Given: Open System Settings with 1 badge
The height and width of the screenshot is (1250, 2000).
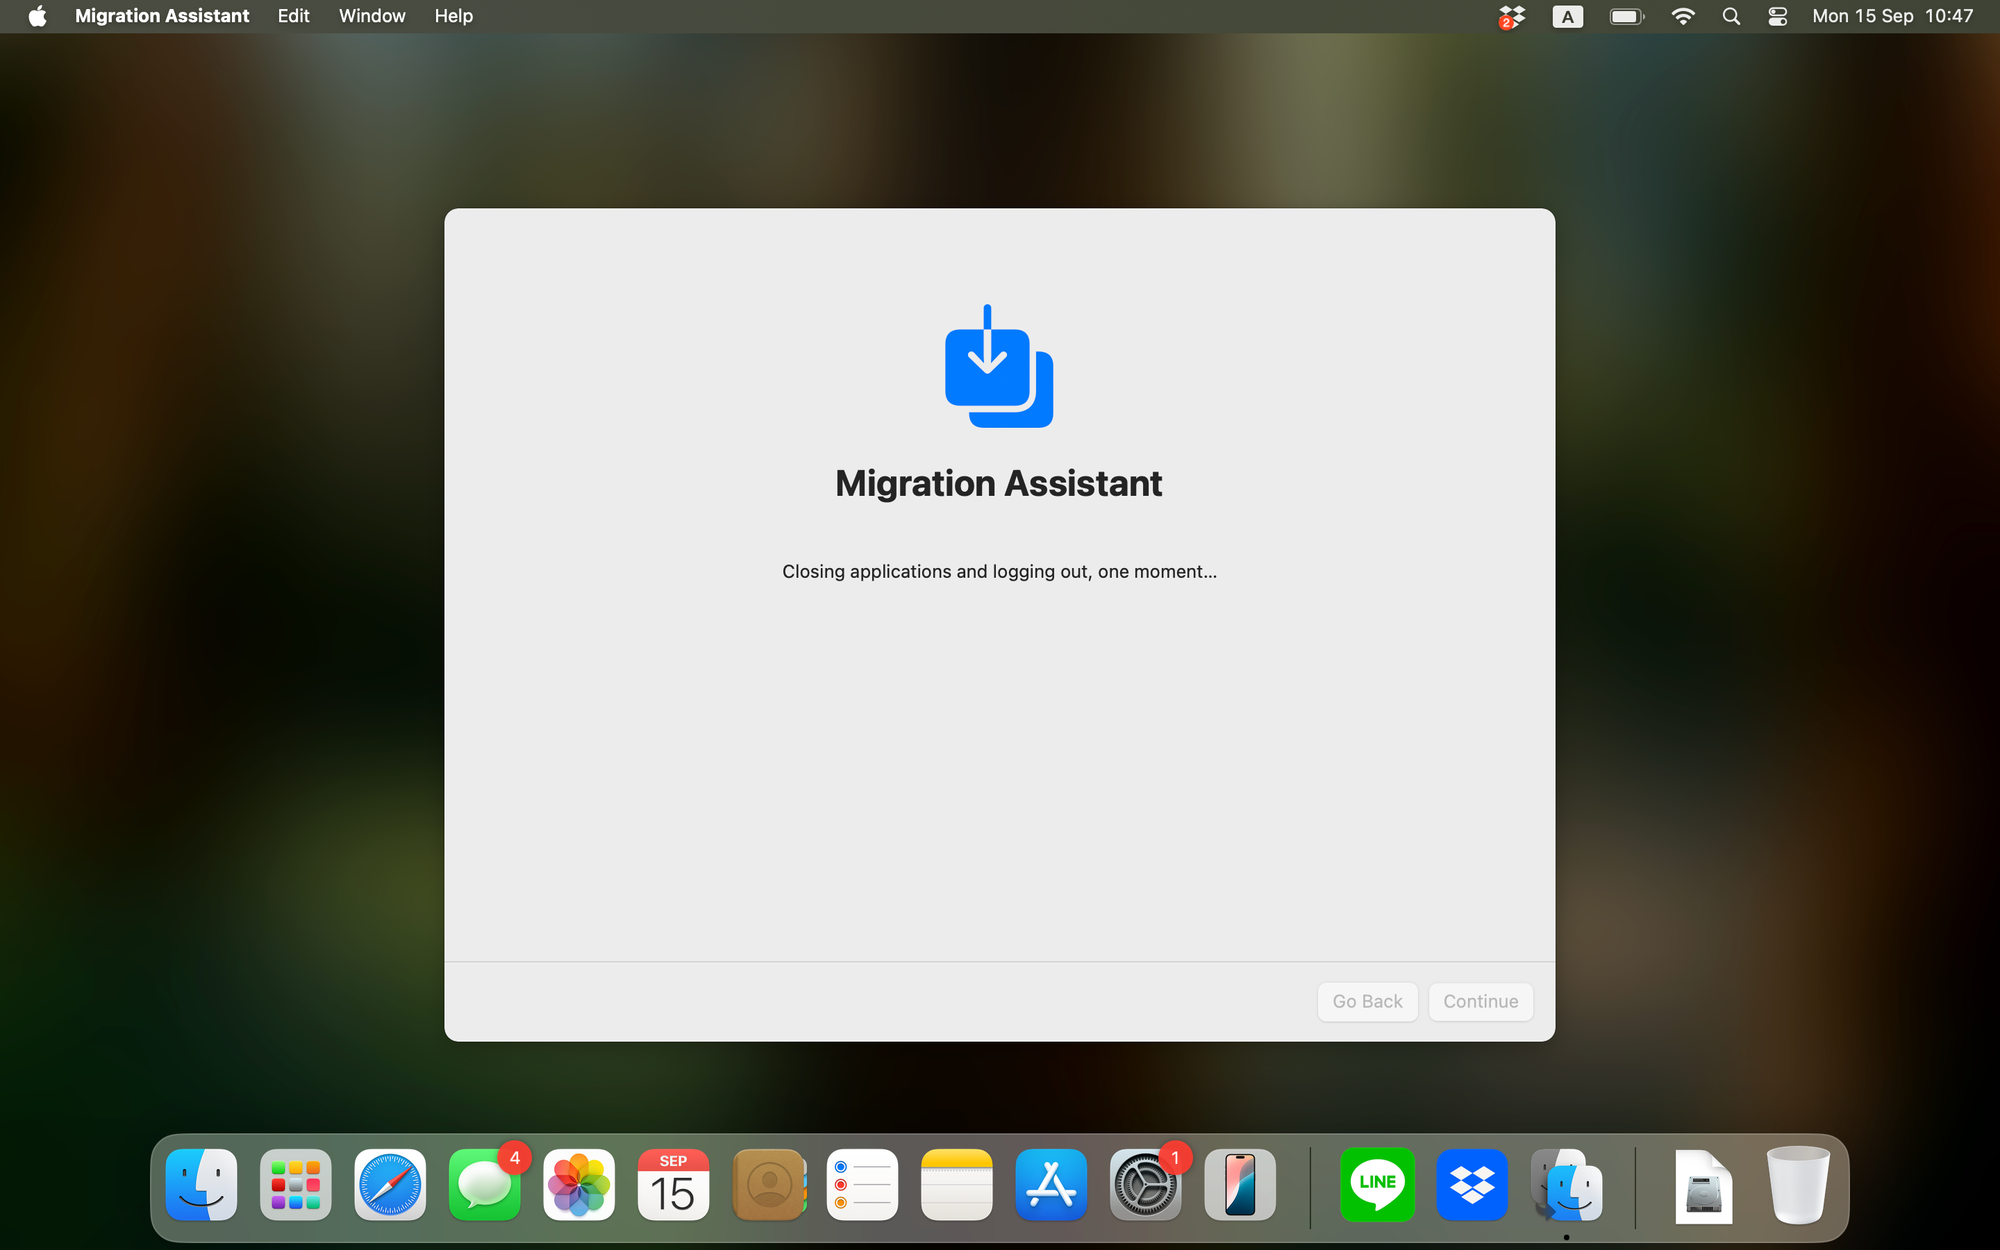Looking at the screenshot, I should (1146, 1185).
